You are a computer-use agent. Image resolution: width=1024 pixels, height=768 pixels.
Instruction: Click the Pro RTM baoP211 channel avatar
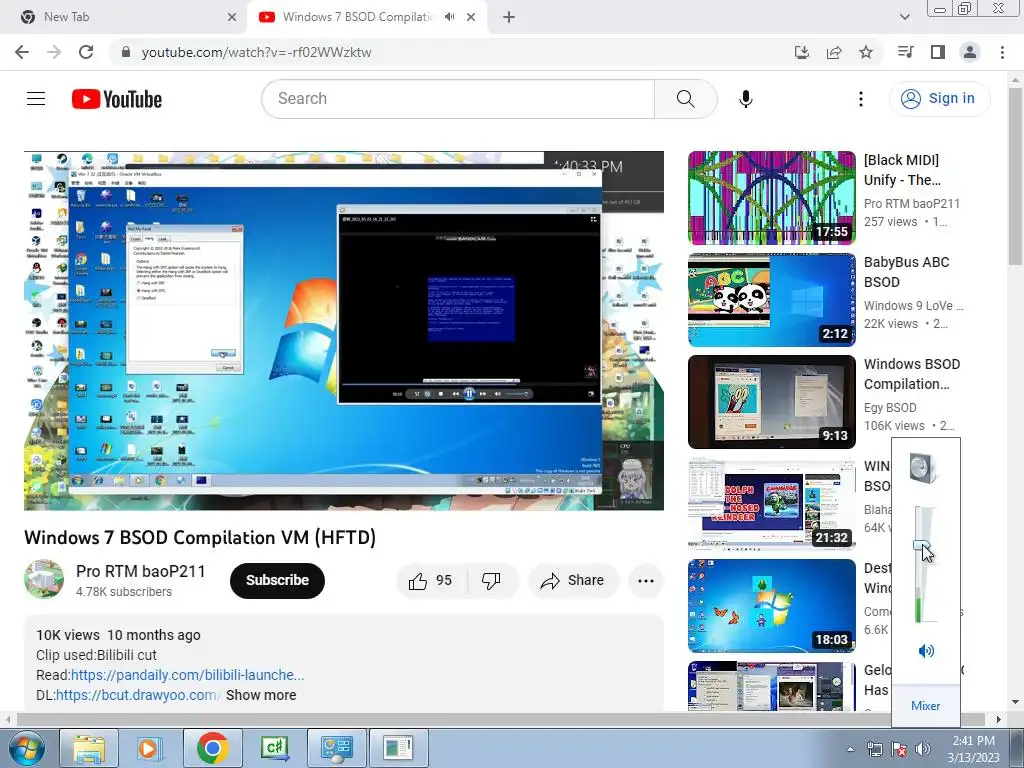click(44, 579)
